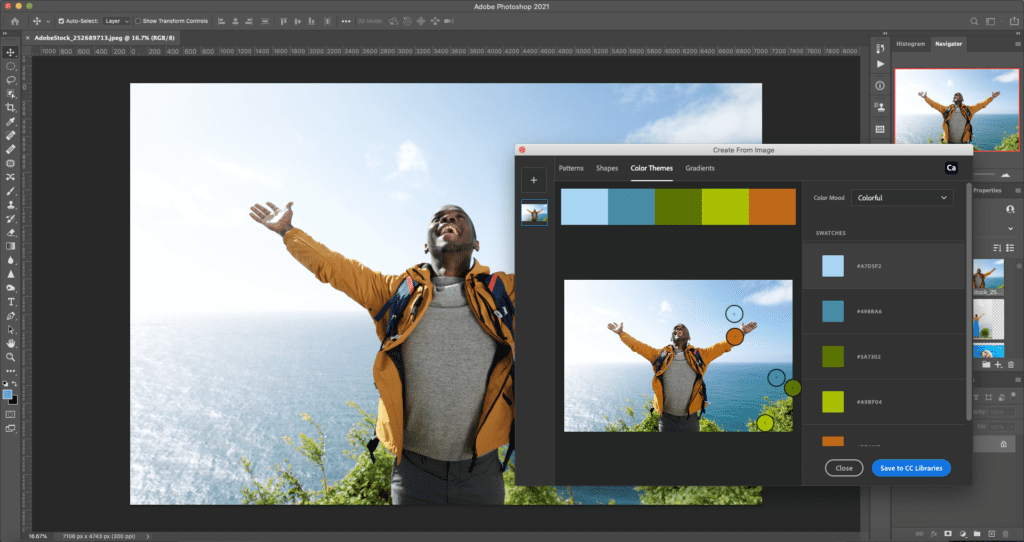Select the Horizontal Type tool
The image size is (1024, 542).
[x=10, y=302]
